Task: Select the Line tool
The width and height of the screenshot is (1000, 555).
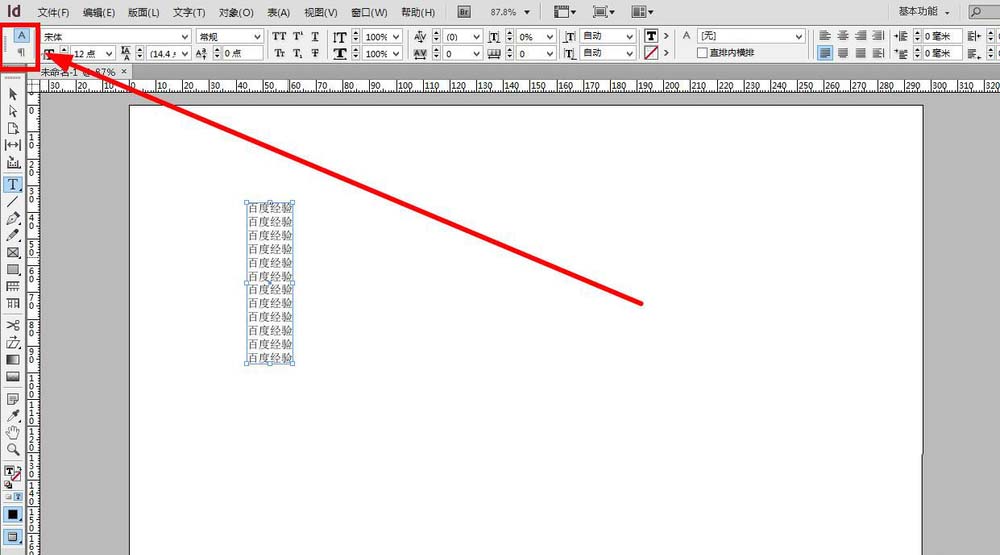Action: (x=14, y=202)
